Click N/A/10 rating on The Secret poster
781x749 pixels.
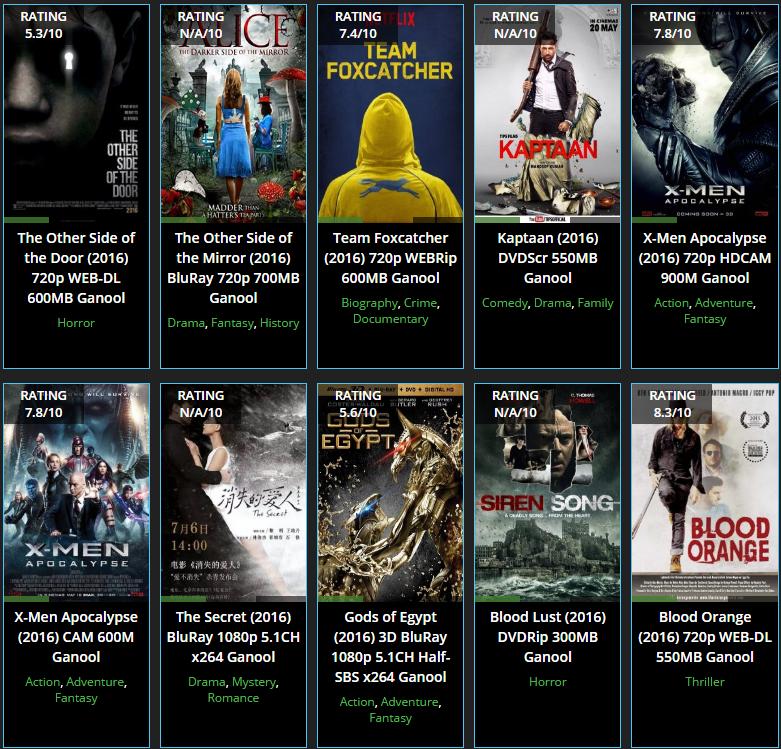[x=201, y=404]
